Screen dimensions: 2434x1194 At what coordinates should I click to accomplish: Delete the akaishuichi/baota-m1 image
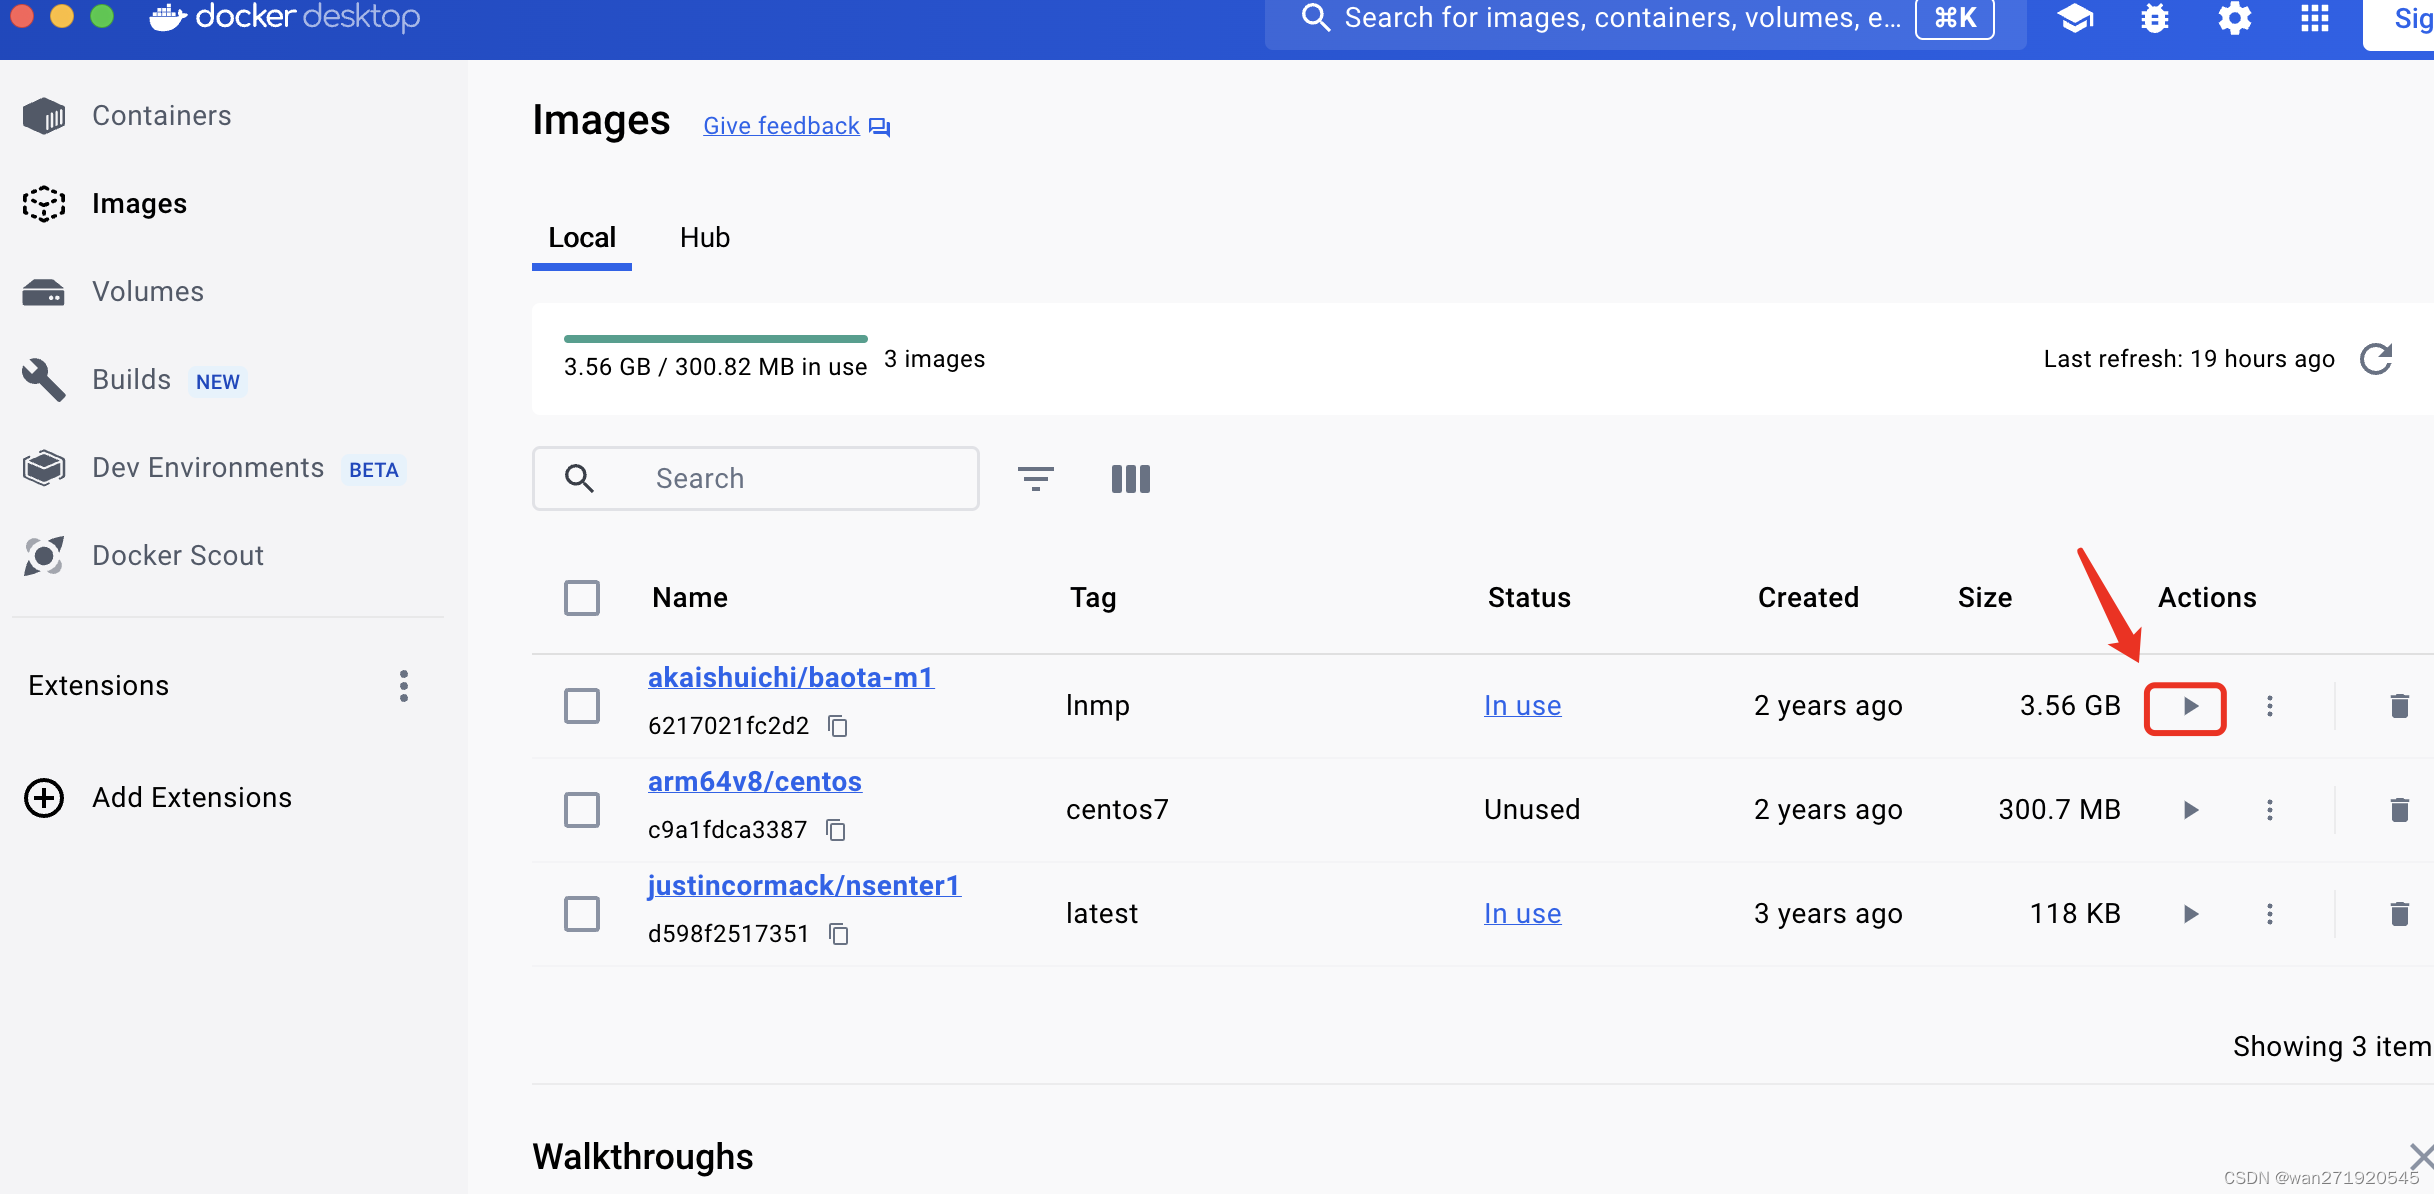[x=2399, y=706]
